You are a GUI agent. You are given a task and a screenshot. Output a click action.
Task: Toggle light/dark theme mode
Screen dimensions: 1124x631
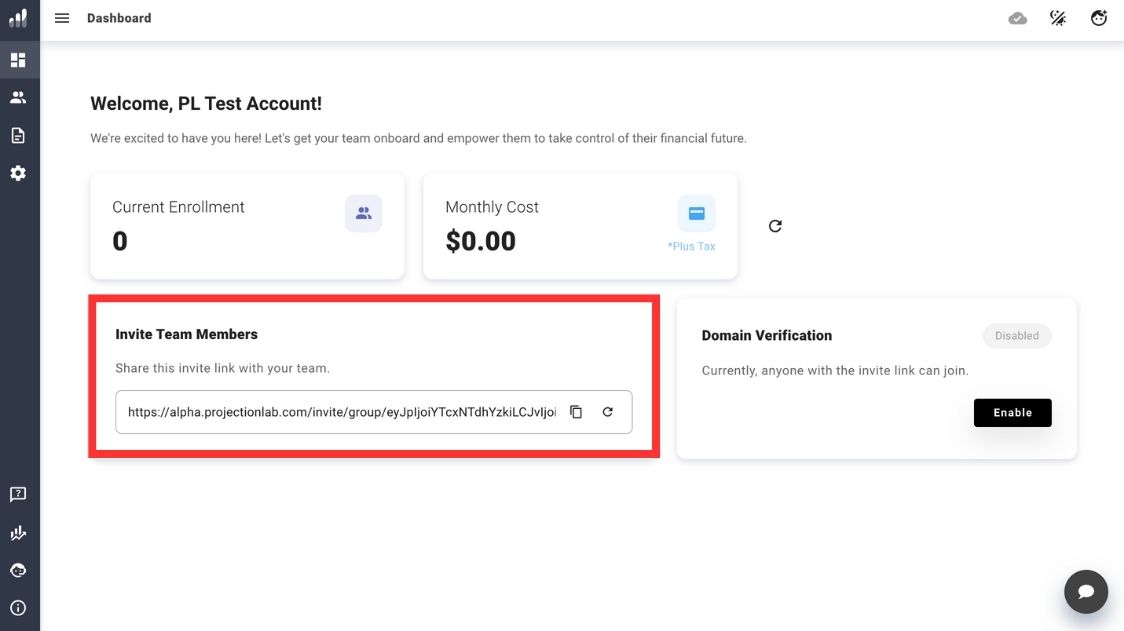click(1058, 18)
